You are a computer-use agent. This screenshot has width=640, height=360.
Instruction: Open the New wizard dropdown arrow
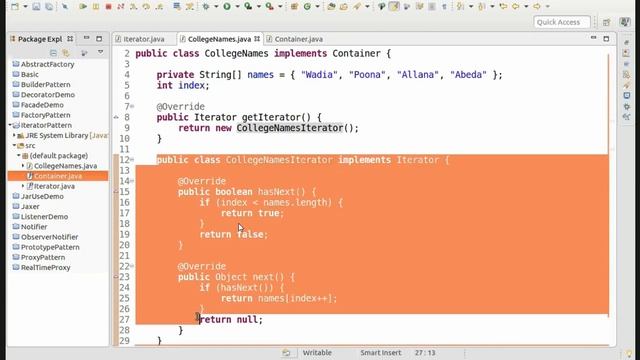25,7
